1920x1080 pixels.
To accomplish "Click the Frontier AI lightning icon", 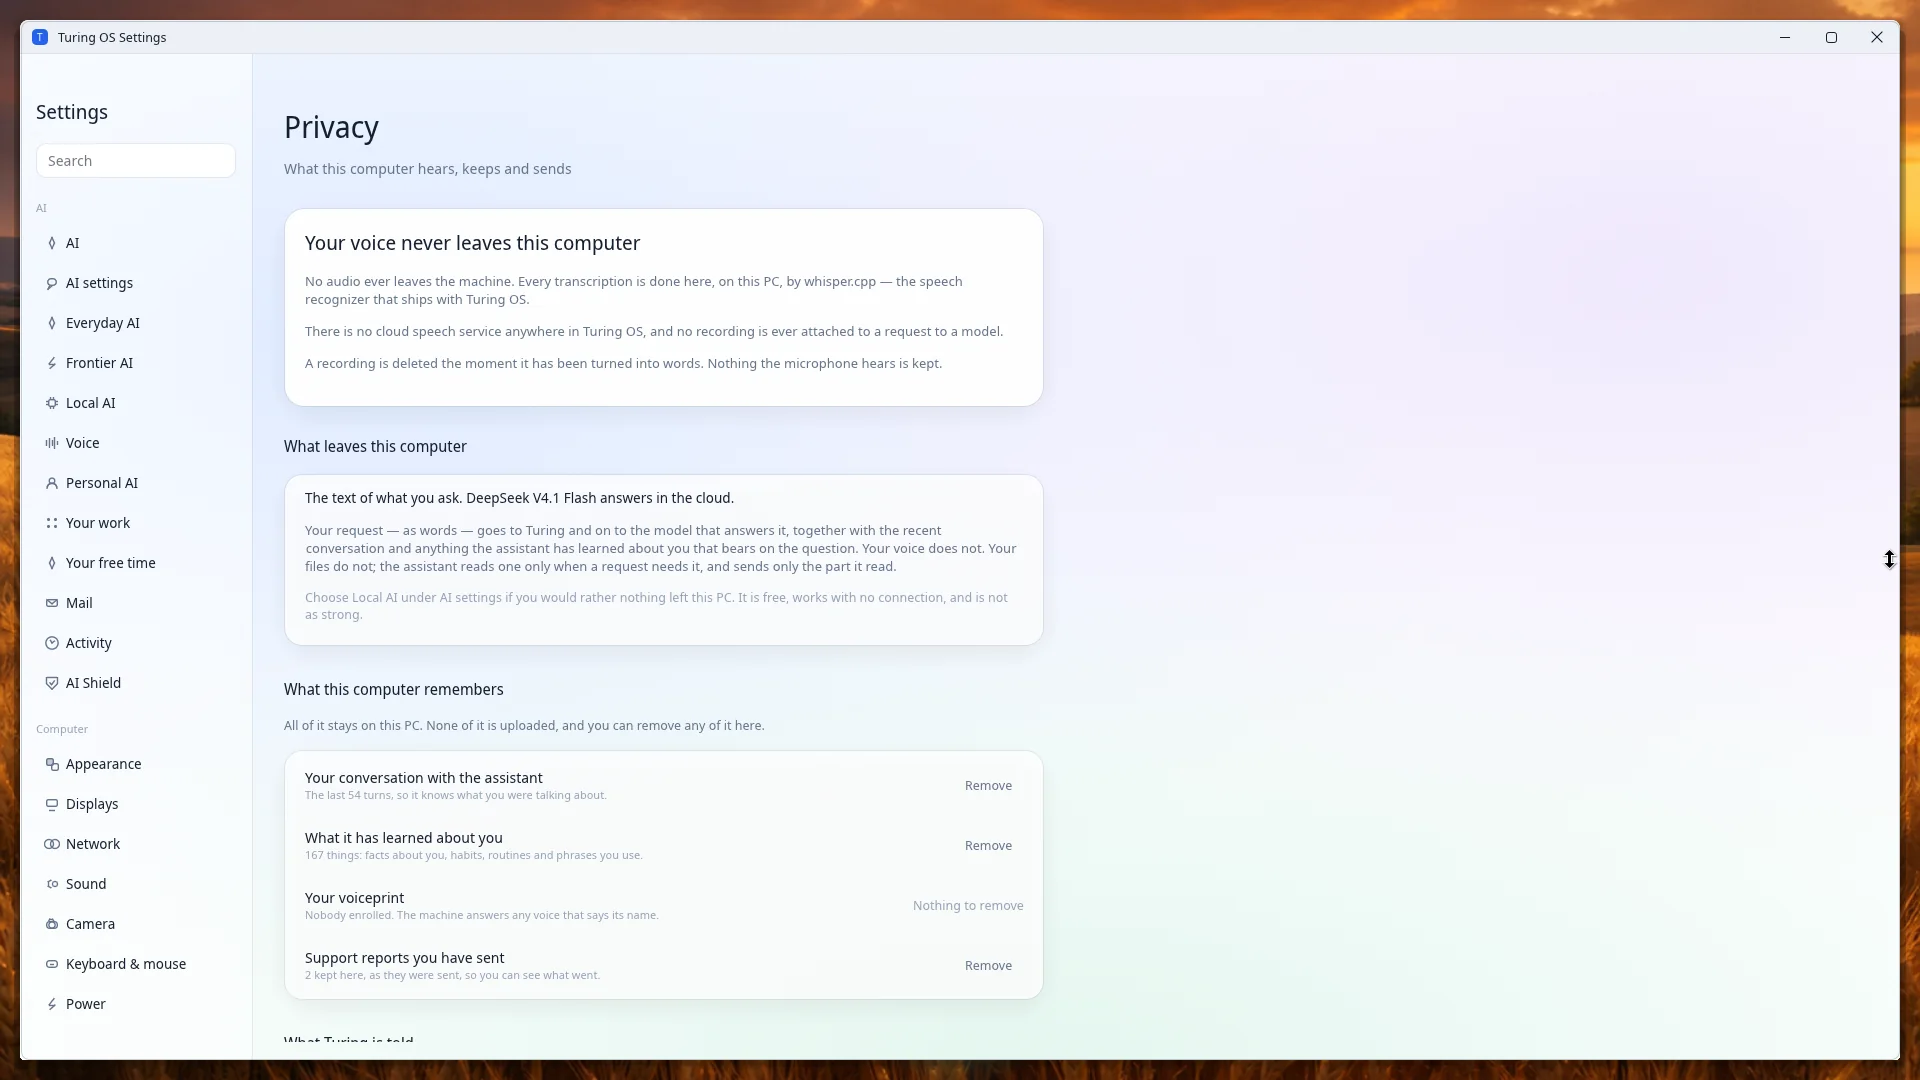I will coord(52,363).
